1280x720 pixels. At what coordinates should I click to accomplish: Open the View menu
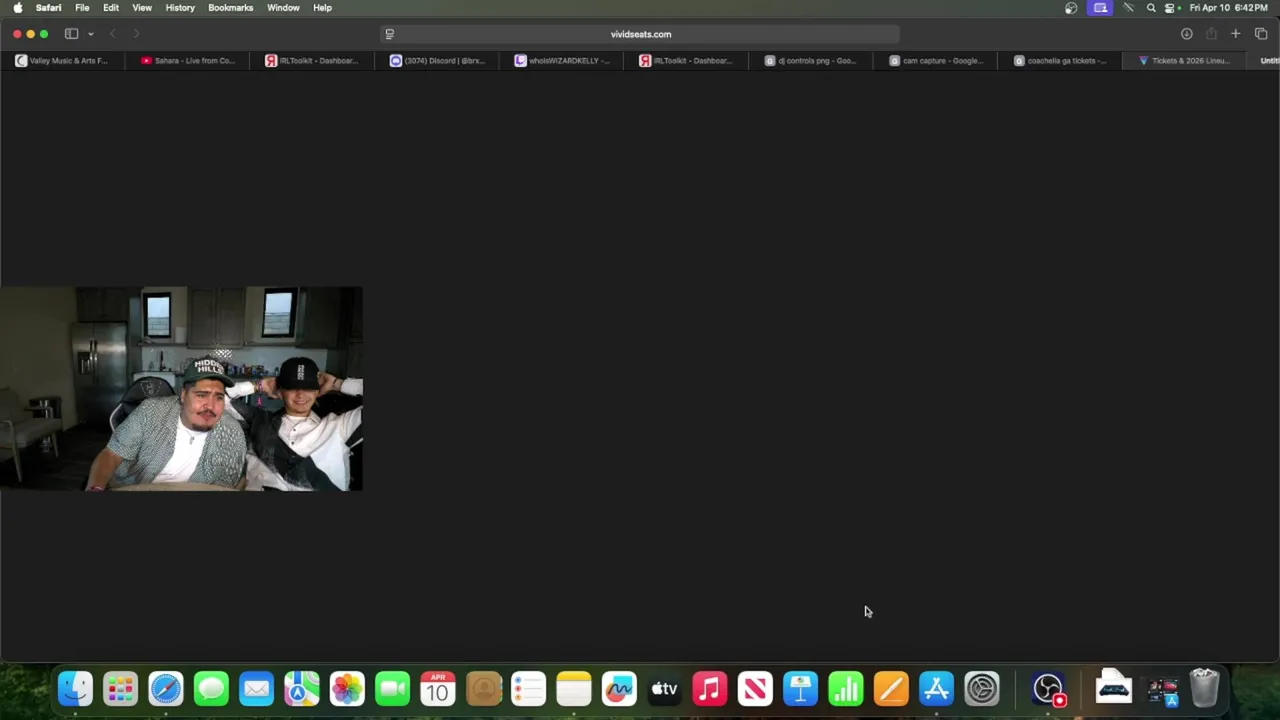[x=142, y=8]
